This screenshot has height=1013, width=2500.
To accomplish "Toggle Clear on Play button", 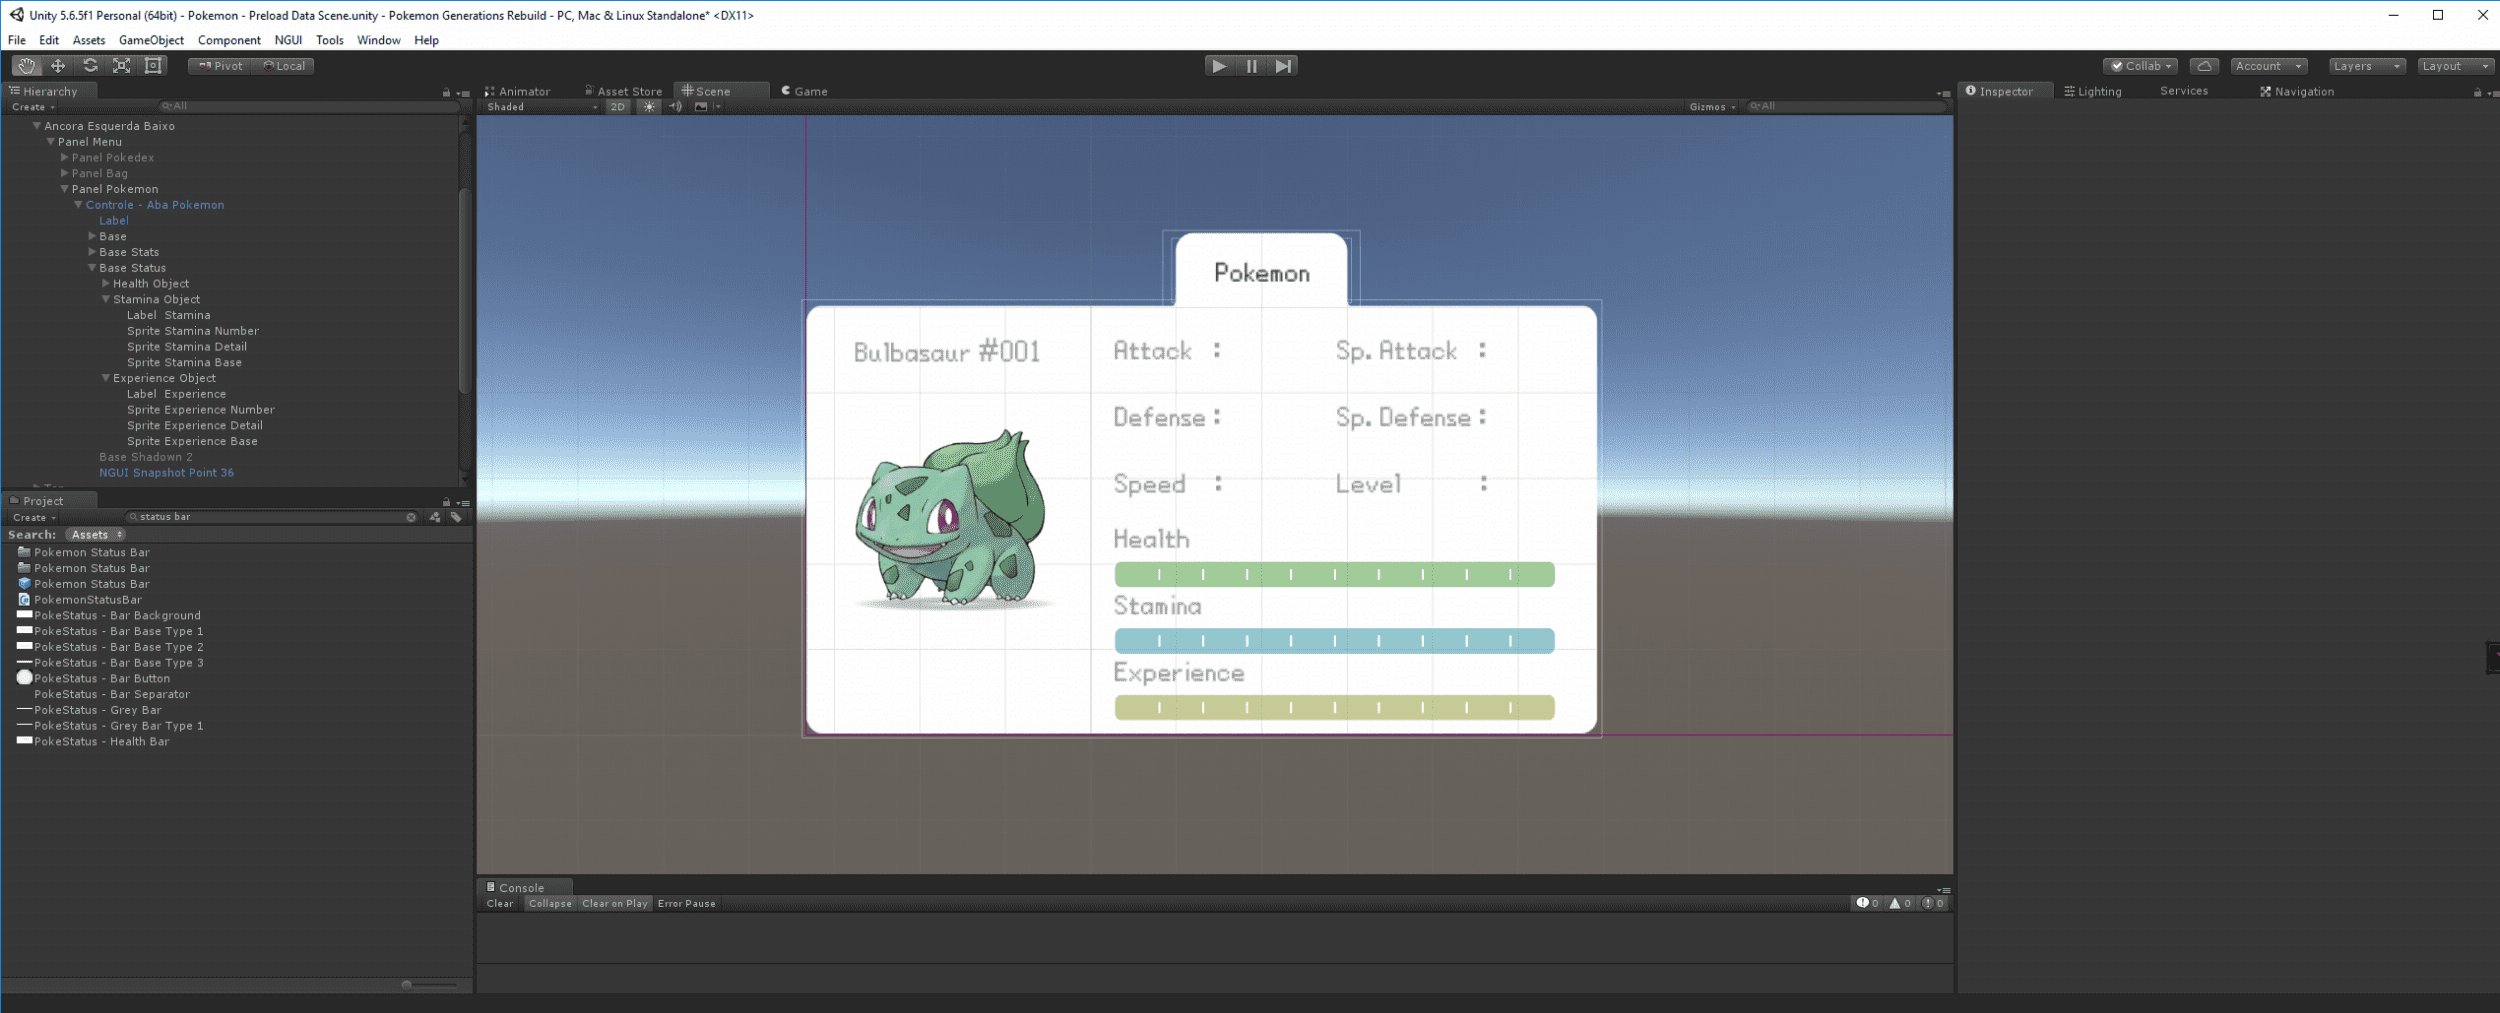I will [x=614, y=903].
